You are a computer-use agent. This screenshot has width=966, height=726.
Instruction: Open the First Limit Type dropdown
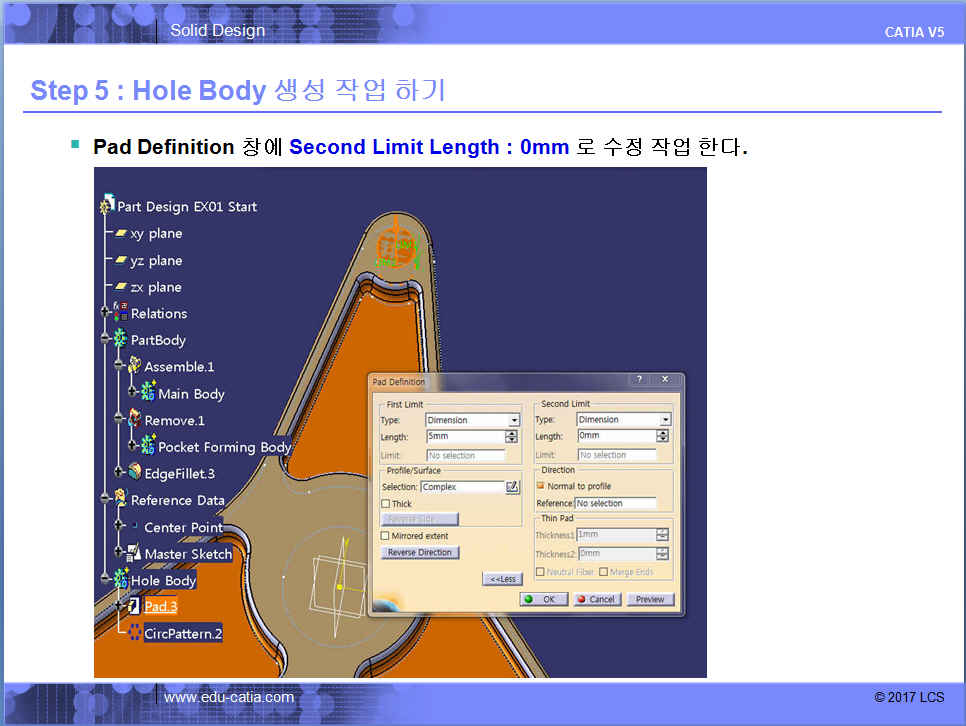pyautogui.click(x=514, y=421)
